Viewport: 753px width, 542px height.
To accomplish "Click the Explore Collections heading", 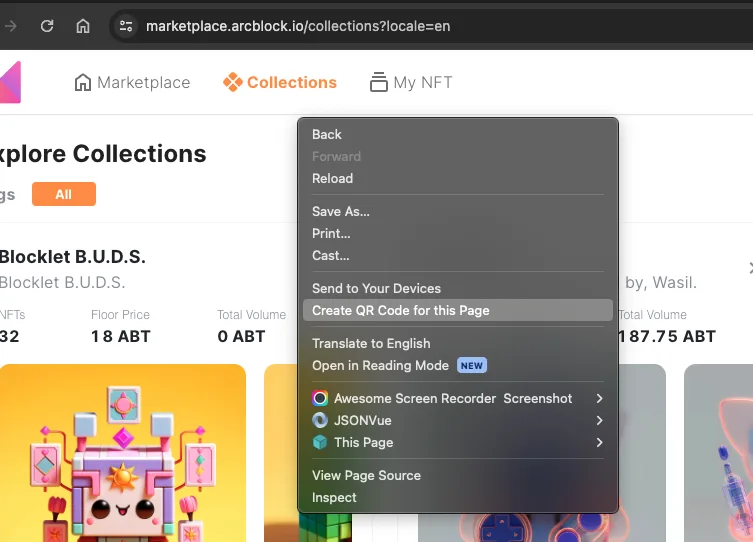I will [103, 154].
